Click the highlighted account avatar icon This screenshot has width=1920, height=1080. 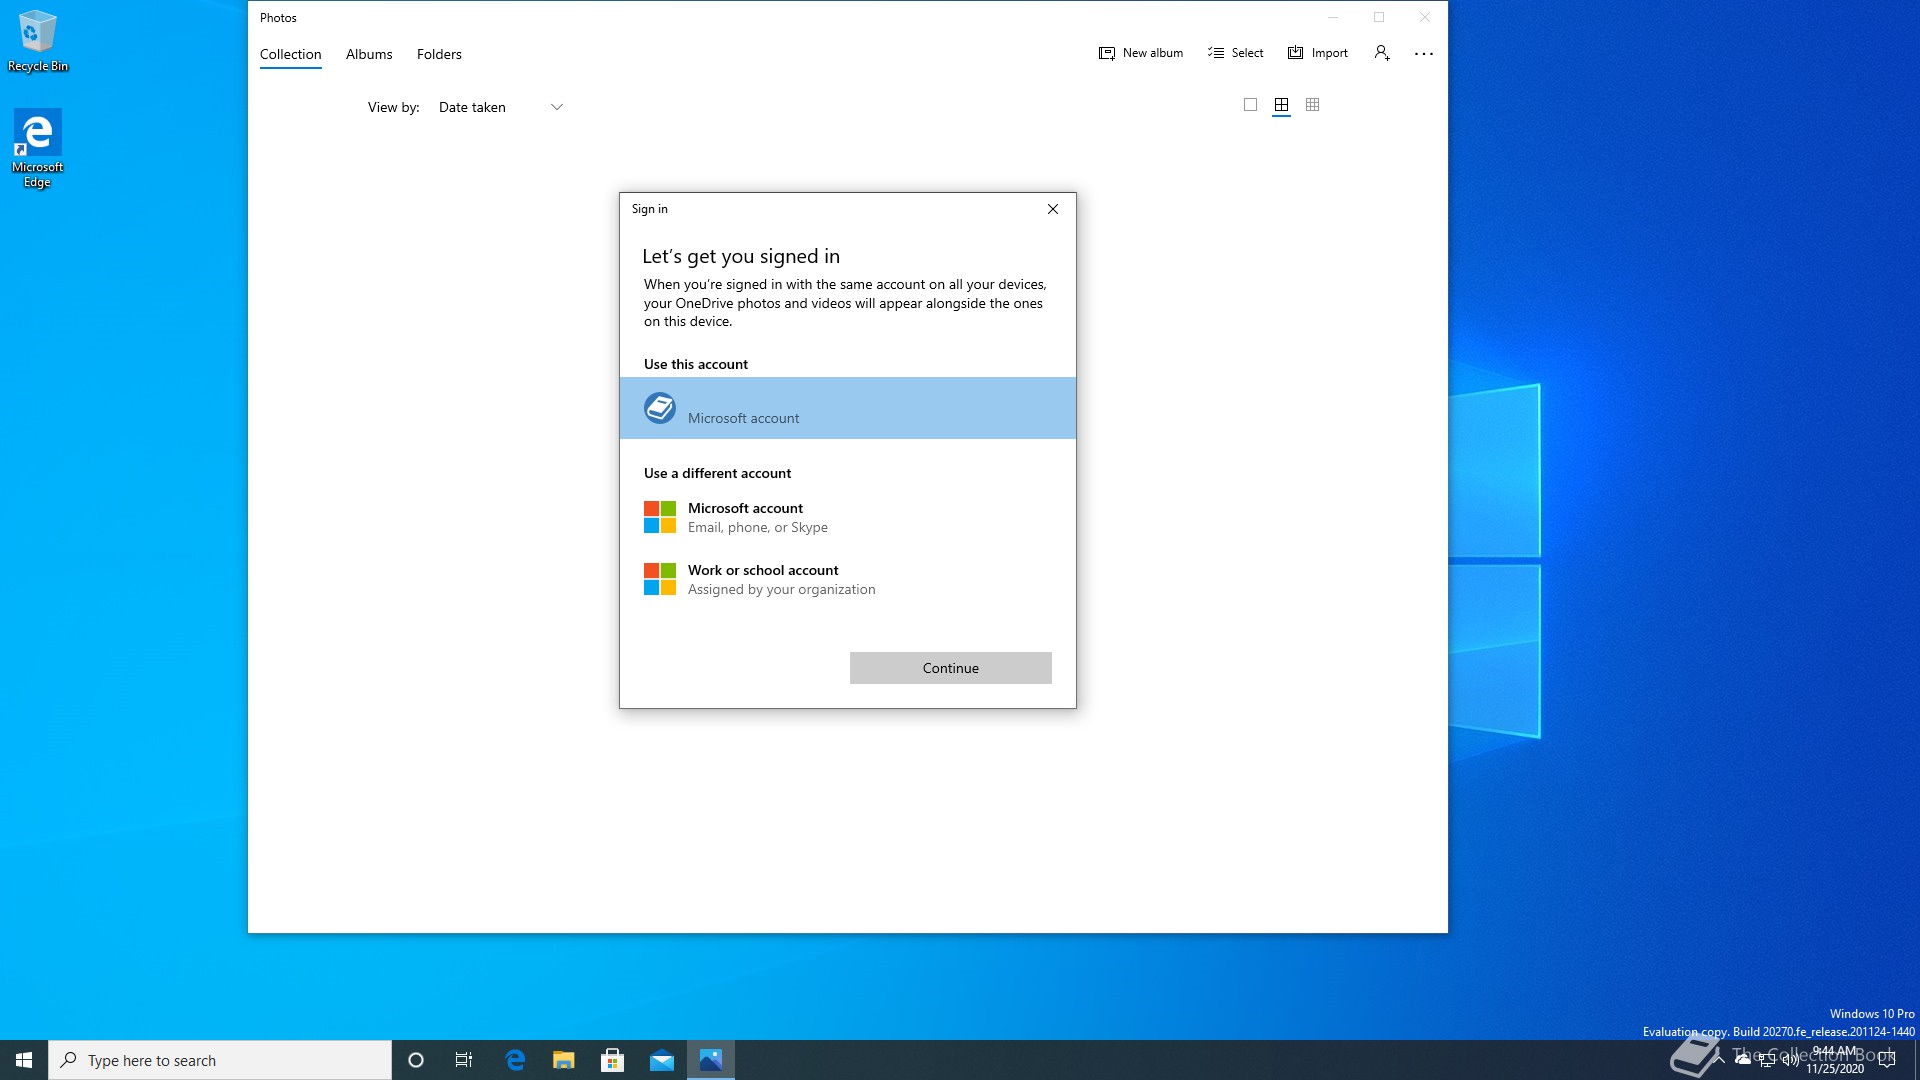coord(660,408)
